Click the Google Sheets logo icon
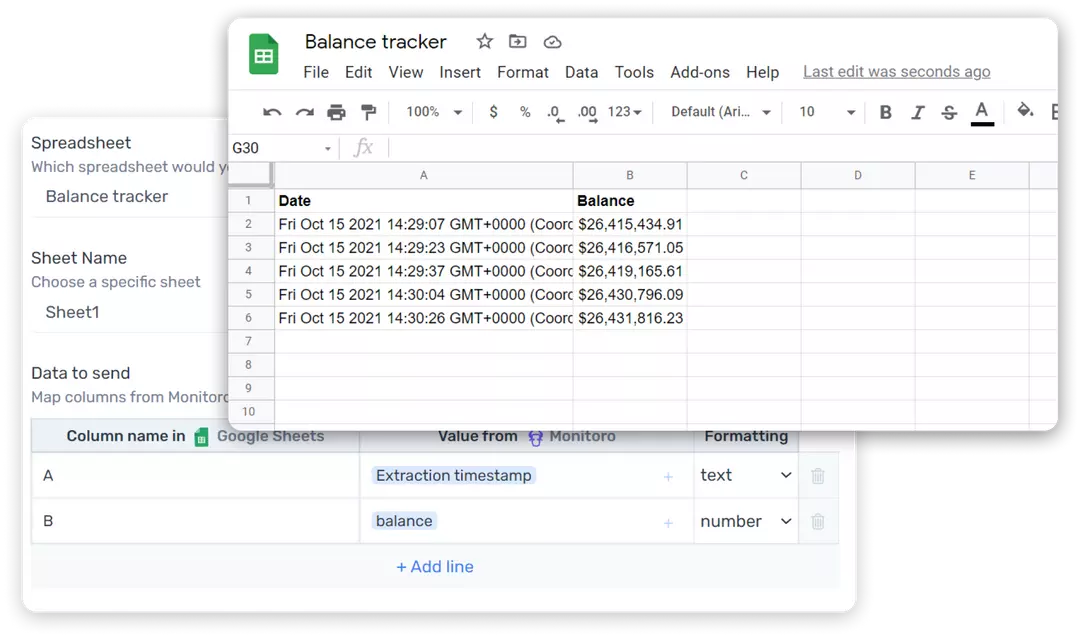The height and width of the screenshot is (638, 1080). coord(263,54)
